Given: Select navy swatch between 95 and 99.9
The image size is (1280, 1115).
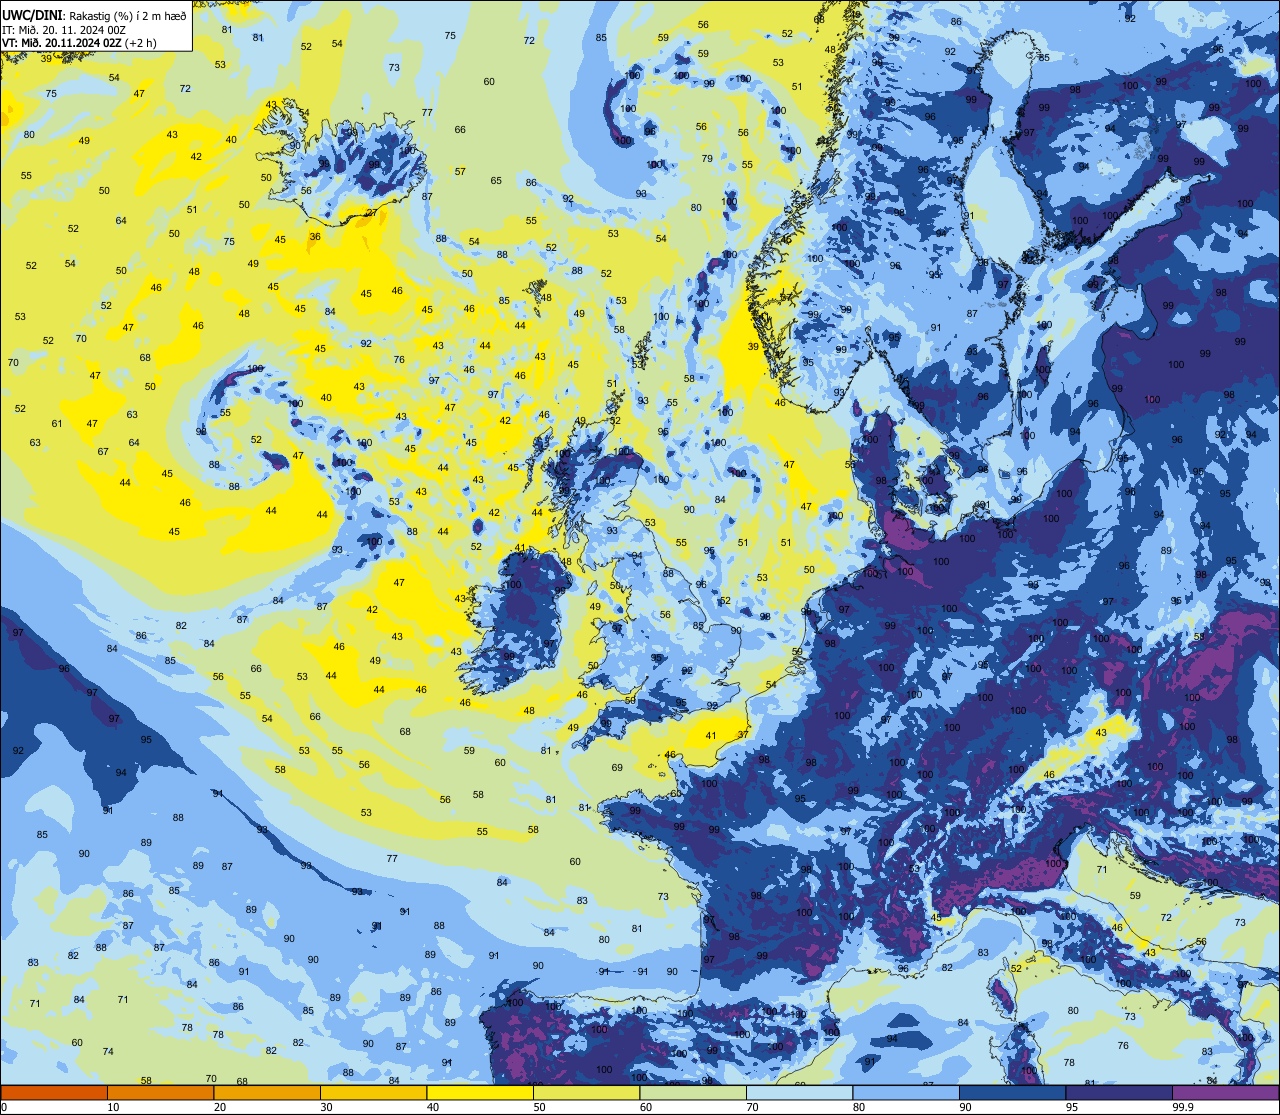Looking at the screenshot, I should coord(1119,1092).
